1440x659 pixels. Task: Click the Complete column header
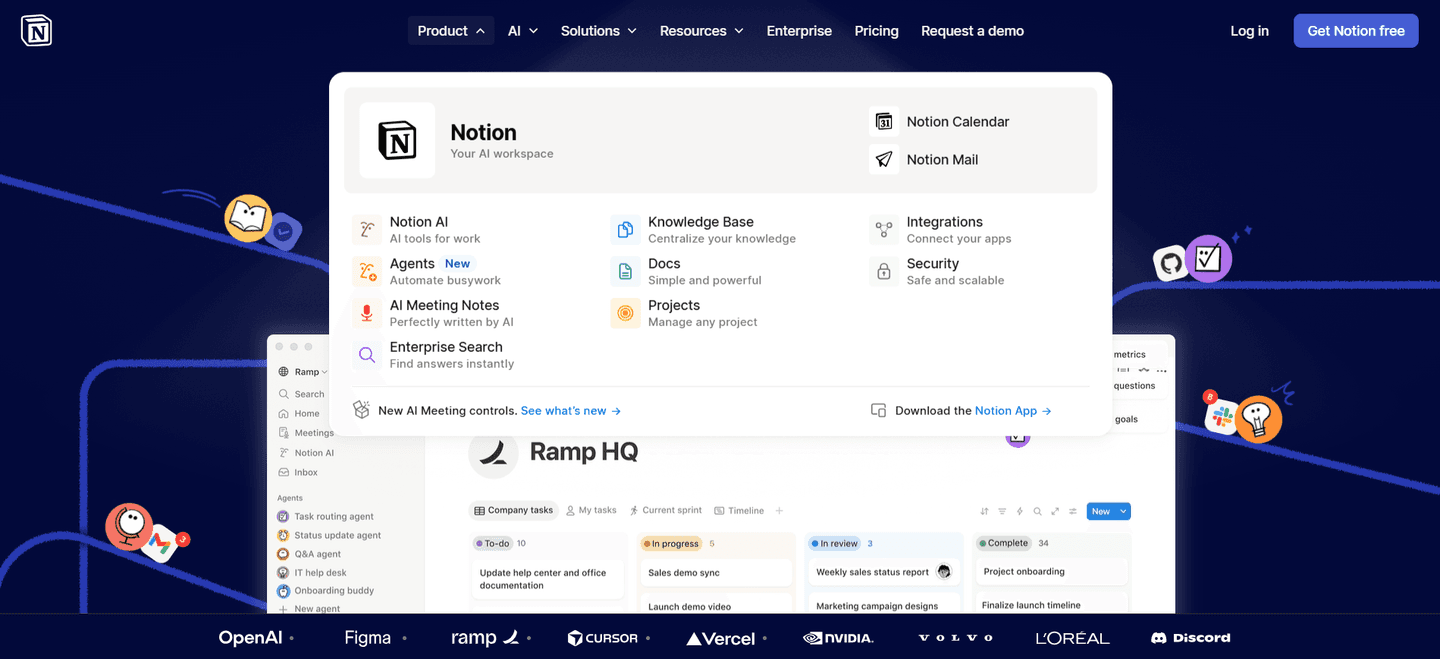tap(1004, 543)
